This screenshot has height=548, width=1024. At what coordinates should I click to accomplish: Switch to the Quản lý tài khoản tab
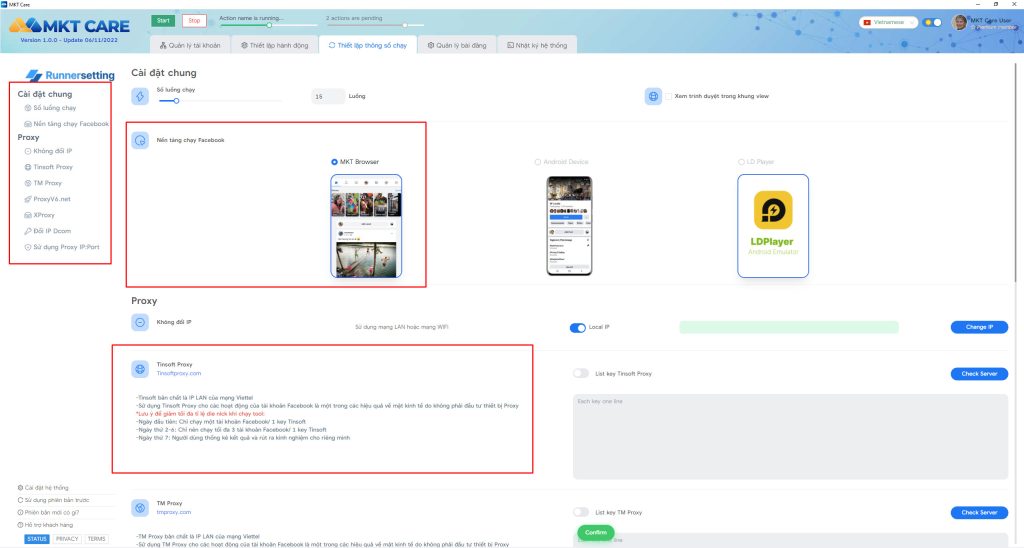point(192,45)
